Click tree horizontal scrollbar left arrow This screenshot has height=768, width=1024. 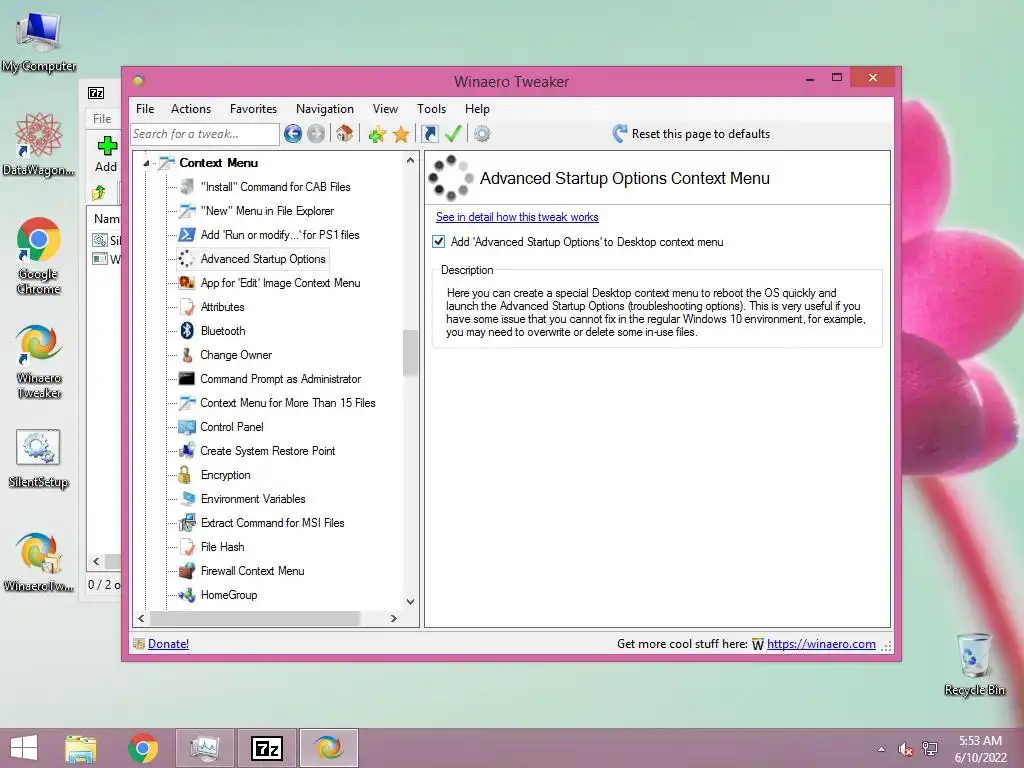[x=141, y=618]
